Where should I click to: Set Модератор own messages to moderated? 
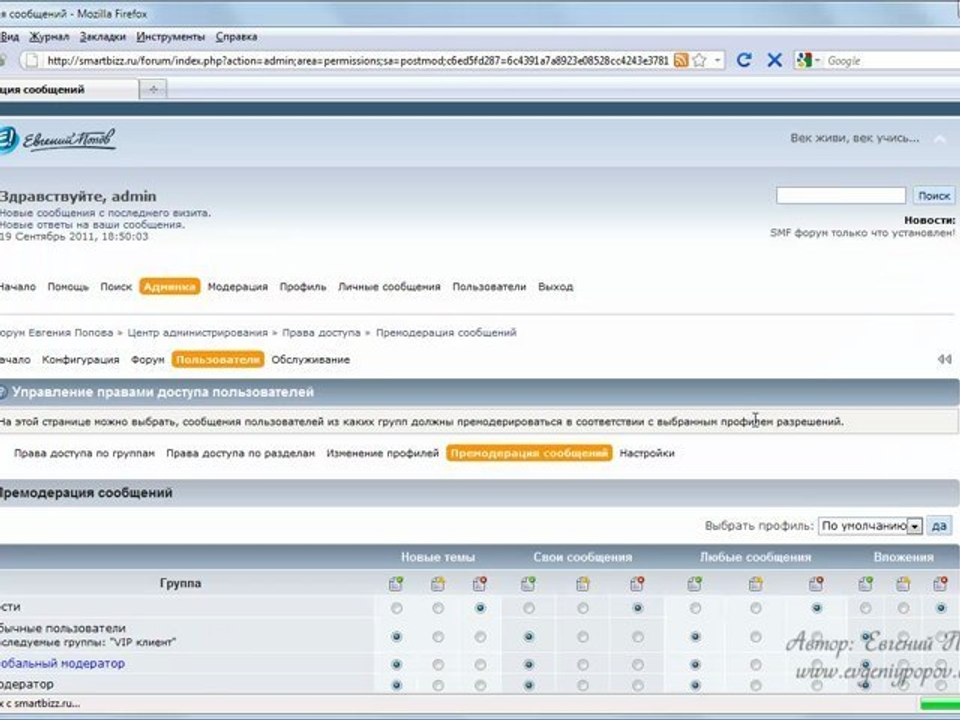pyautogui.click(x=582, y=685)
